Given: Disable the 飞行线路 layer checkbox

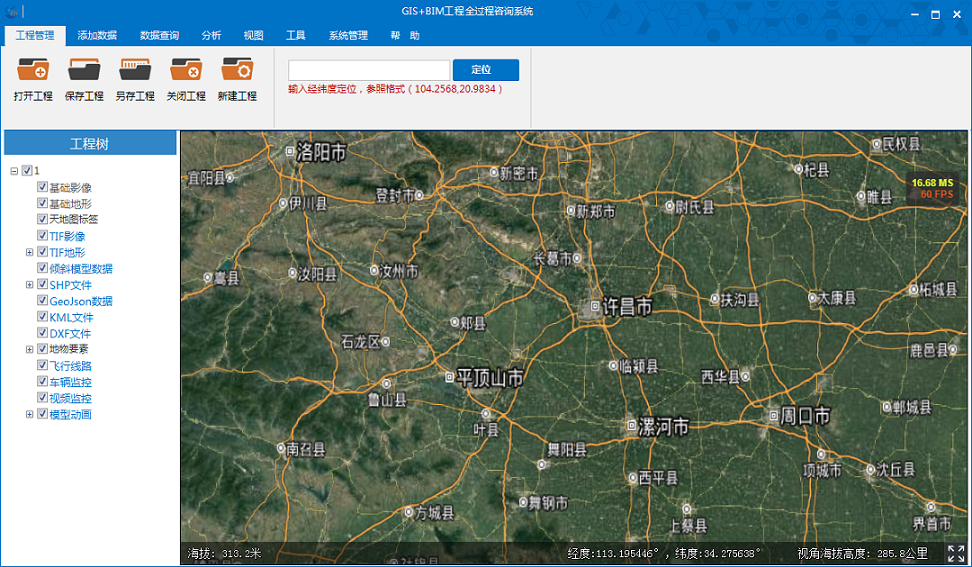Looking at the screenshot, I should click(x=42, y=366).
